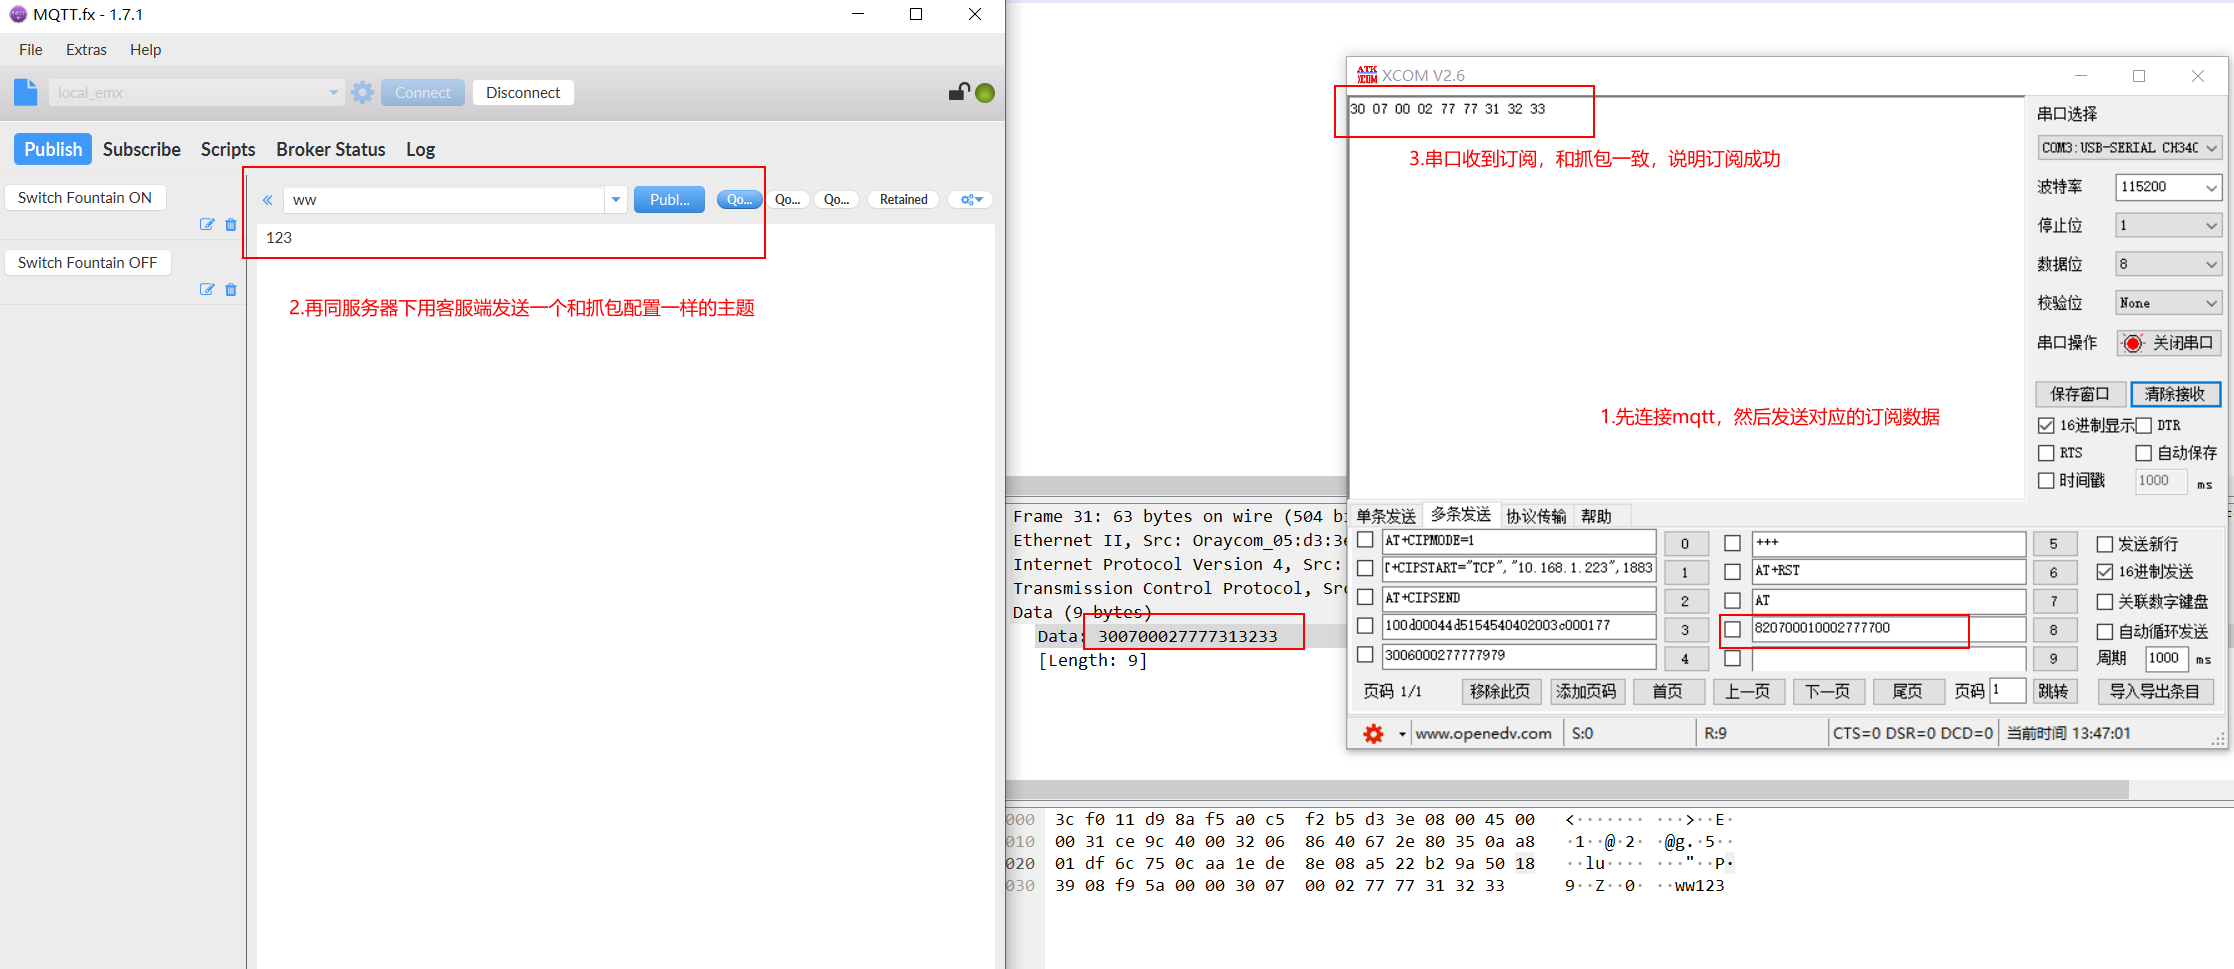Expand the topic dropdown next to ww
2234x969 pixels.
click(x=614, y=199)
